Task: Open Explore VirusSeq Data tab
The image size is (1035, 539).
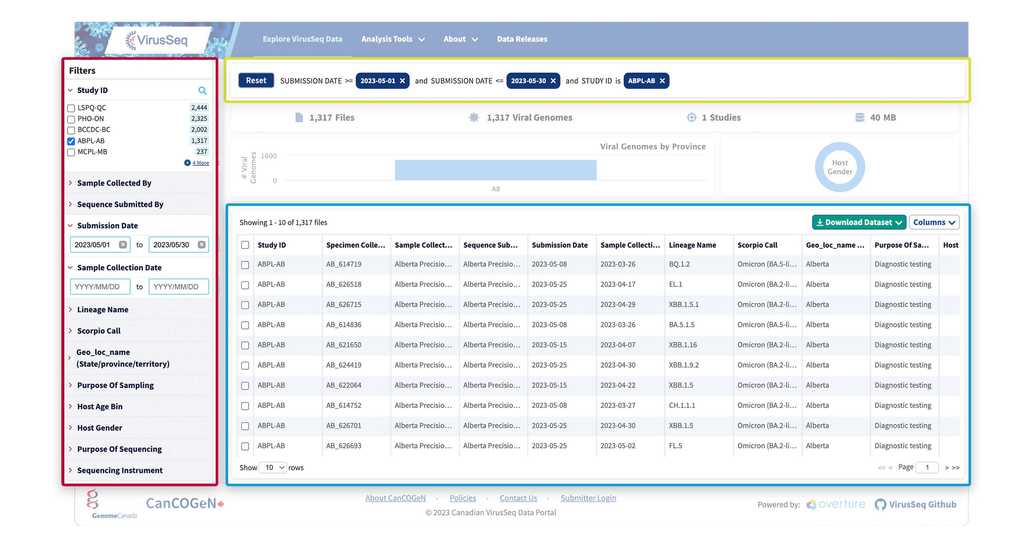Action: tap(302, 39)
